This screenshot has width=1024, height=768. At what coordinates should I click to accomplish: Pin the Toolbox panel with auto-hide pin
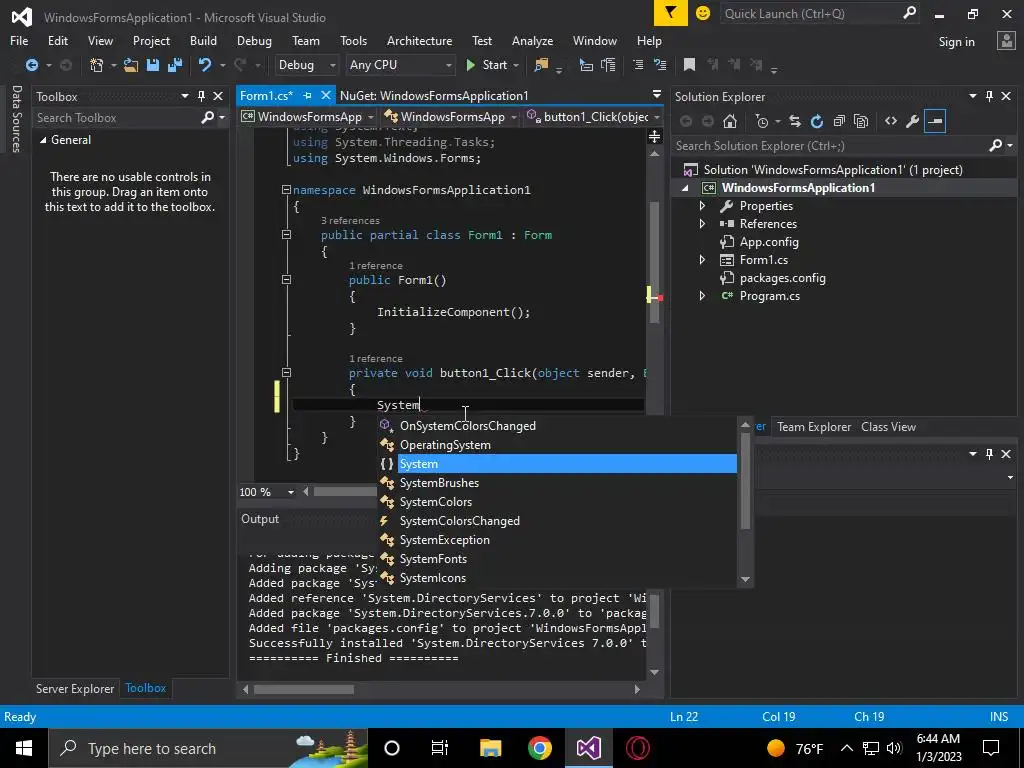pyautogui.click(x=201, y=96)
